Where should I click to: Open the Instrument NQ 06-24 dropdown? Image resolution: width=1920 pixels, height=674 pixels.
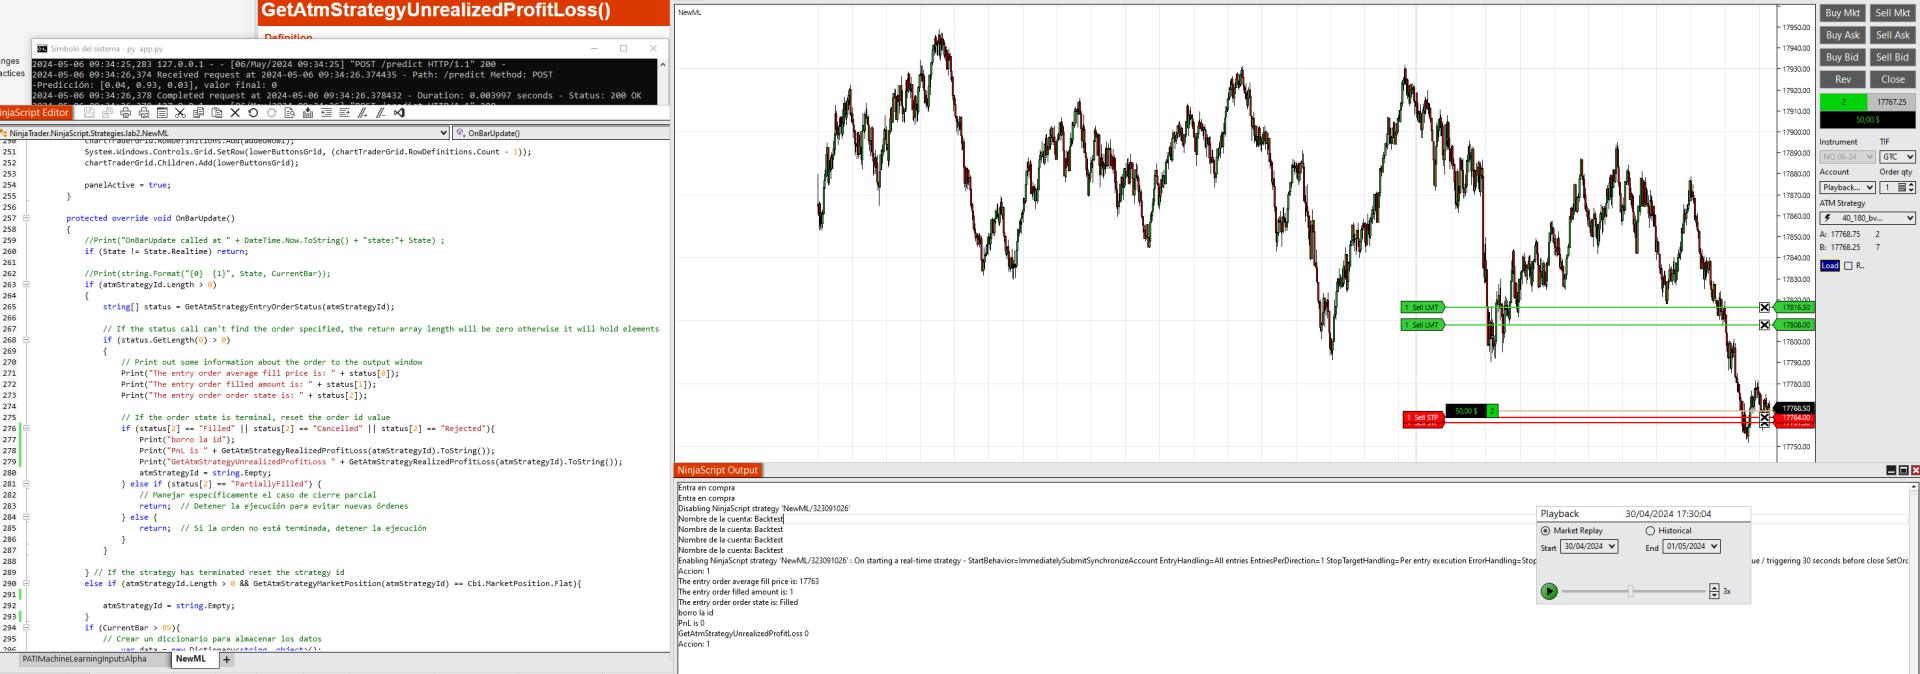(1847, 157)
